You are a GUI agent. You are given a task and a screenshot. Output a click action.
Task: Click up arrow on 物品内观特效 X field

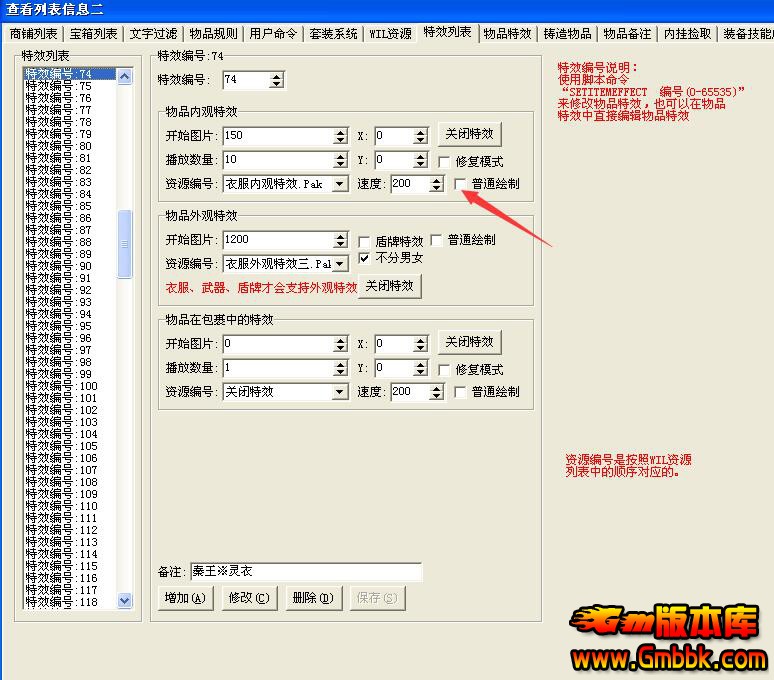[x=421, y=132]
